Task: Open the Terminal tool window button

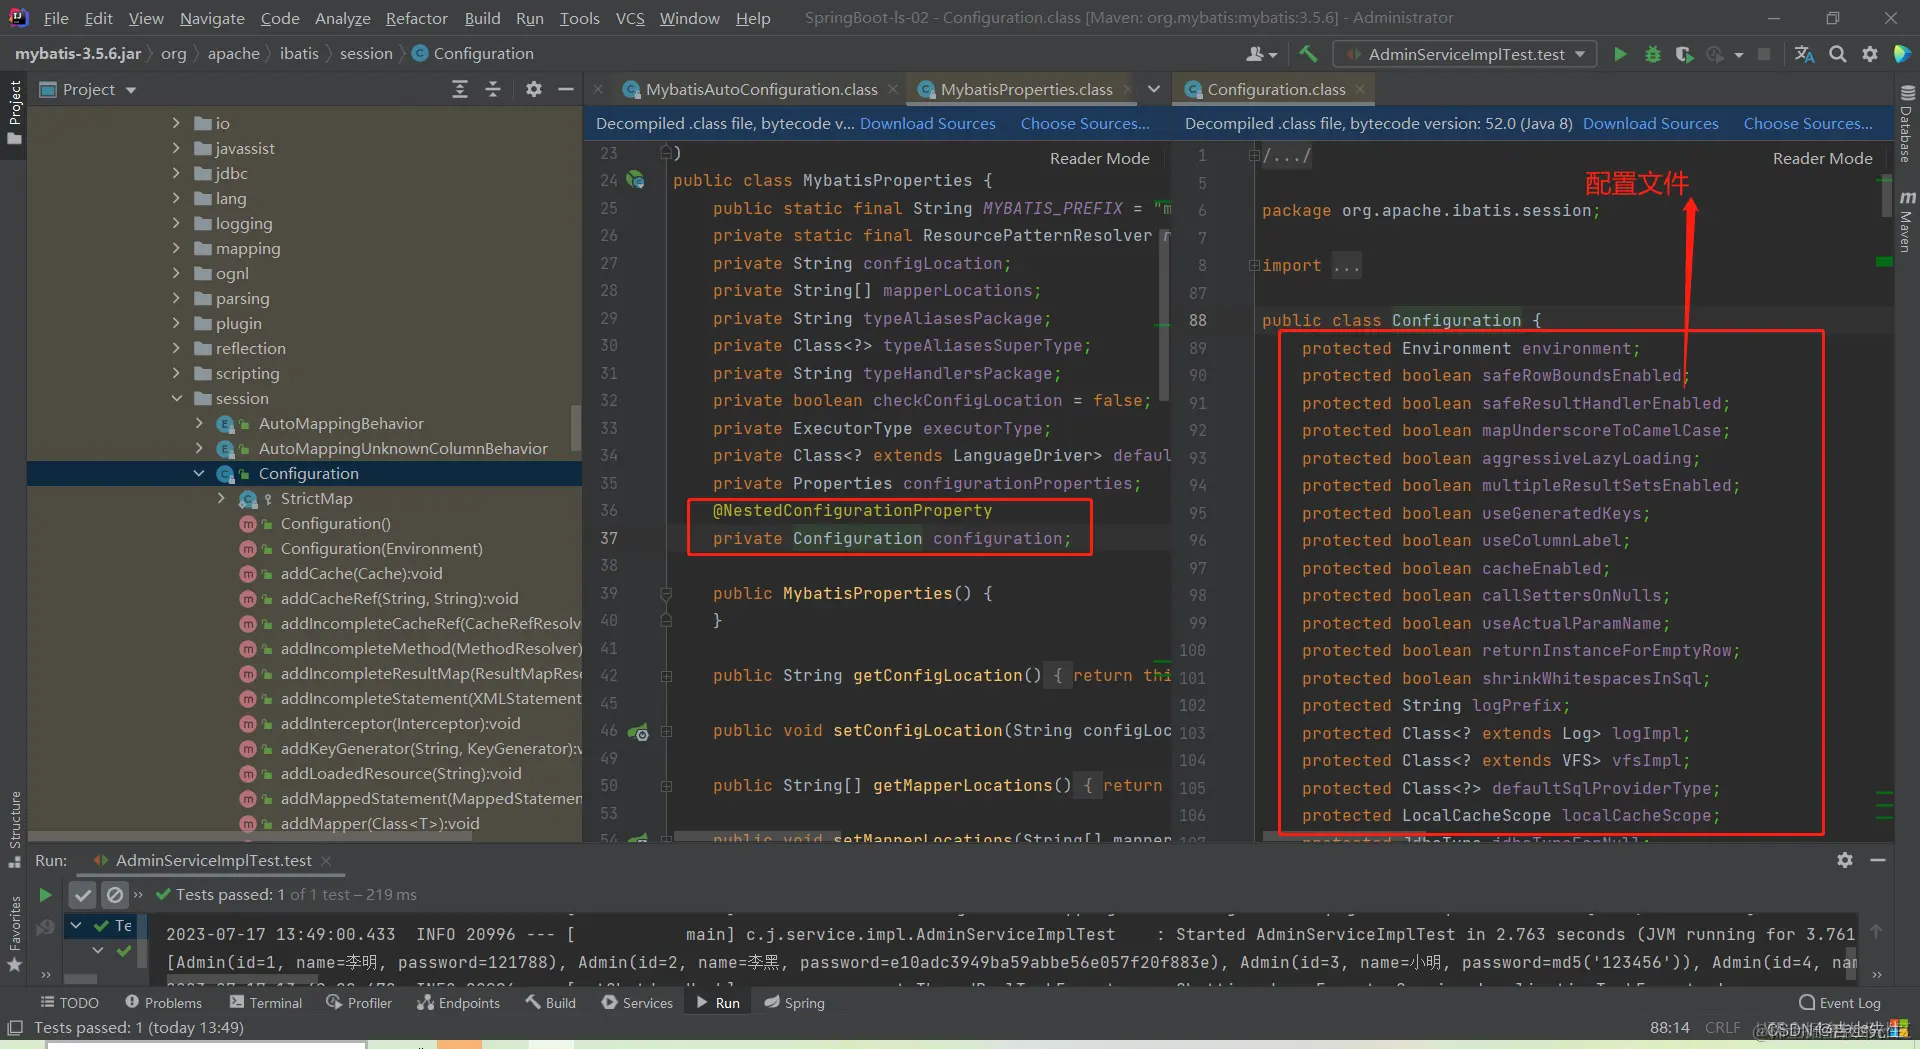Action: pos(265,1002)
